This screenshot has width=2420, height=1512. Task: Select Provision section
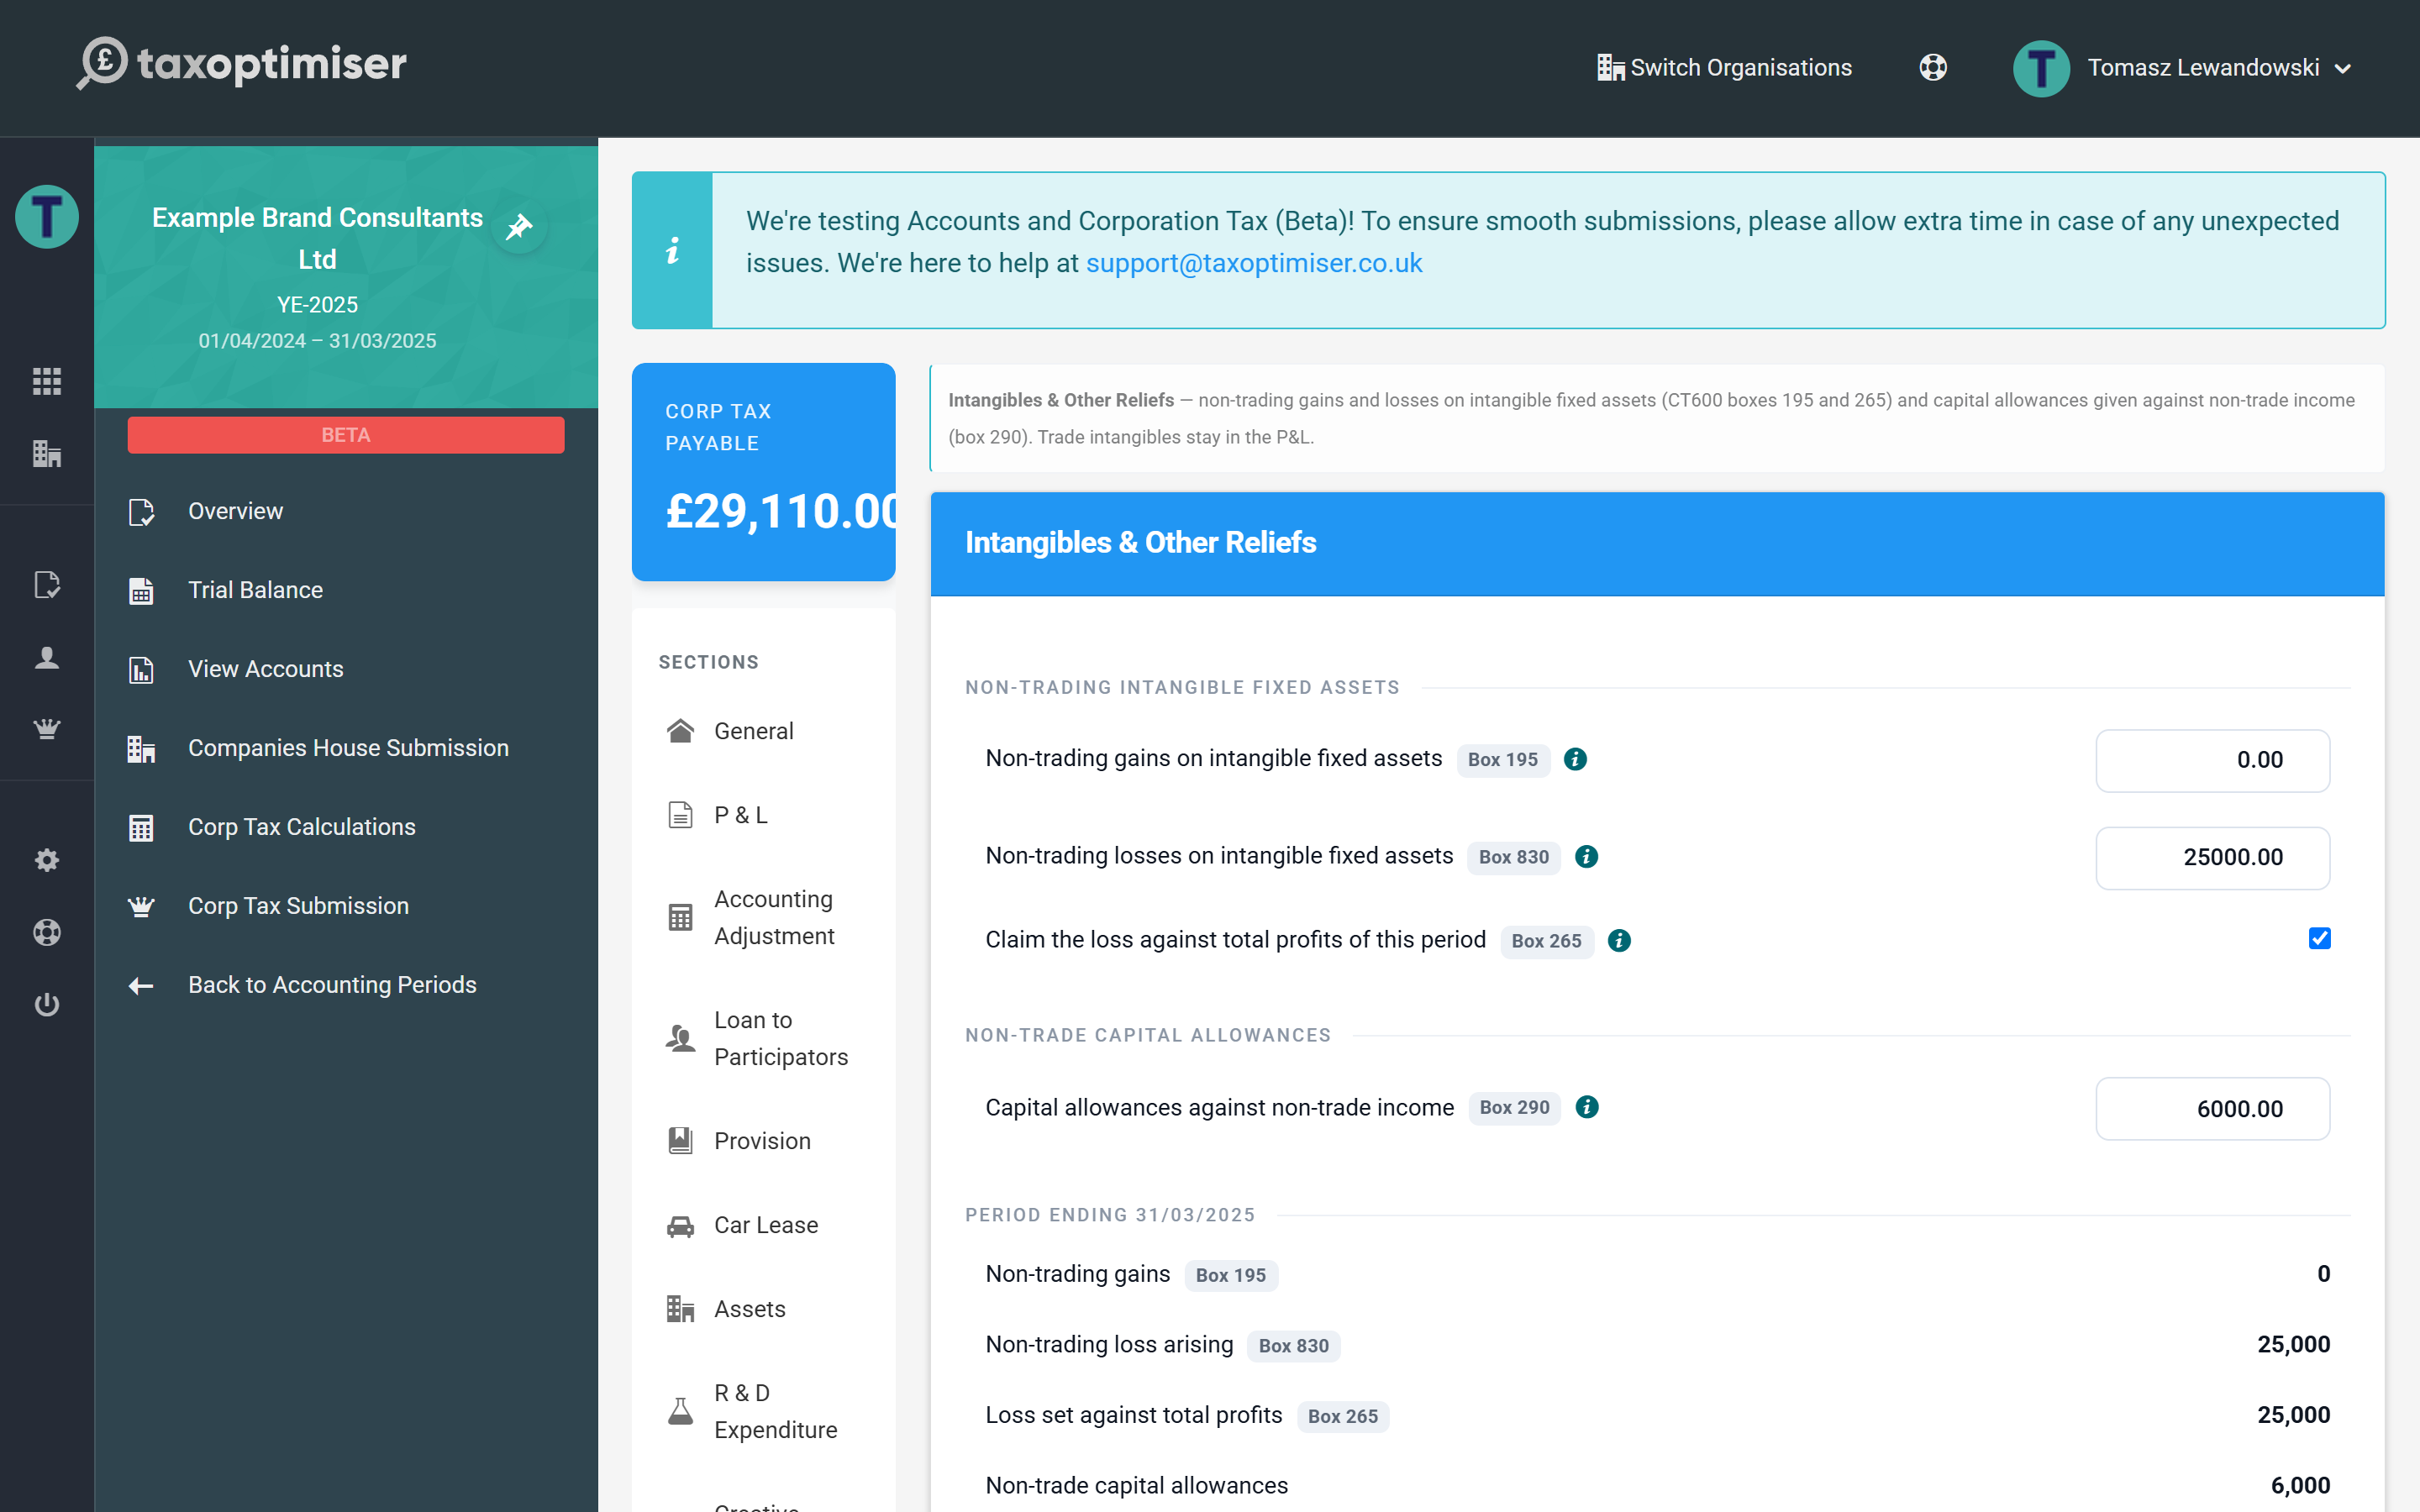coord(764,1141)
